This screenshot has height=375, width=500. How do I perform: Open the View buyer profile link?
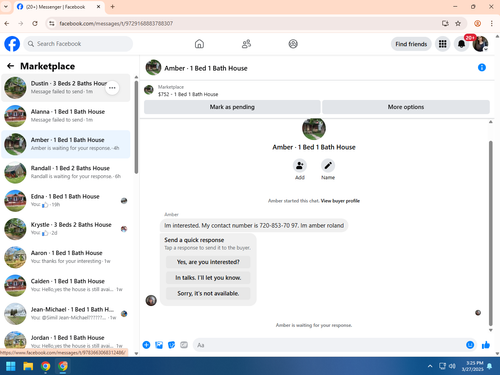340,201
